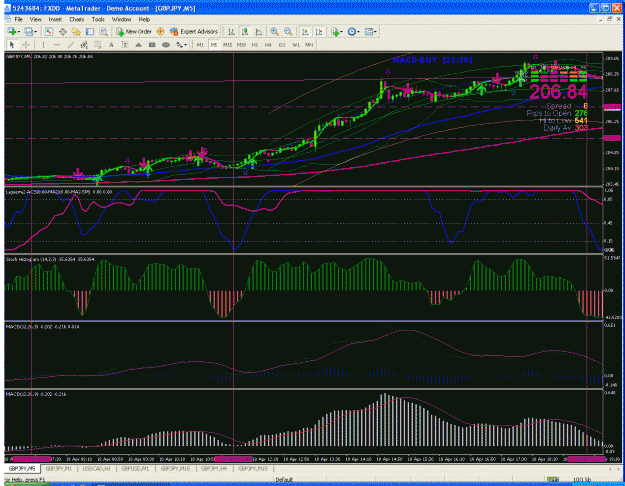625x486 pixels.
Task: Set timeframe to MN monthly
Action: pos(309,45)
